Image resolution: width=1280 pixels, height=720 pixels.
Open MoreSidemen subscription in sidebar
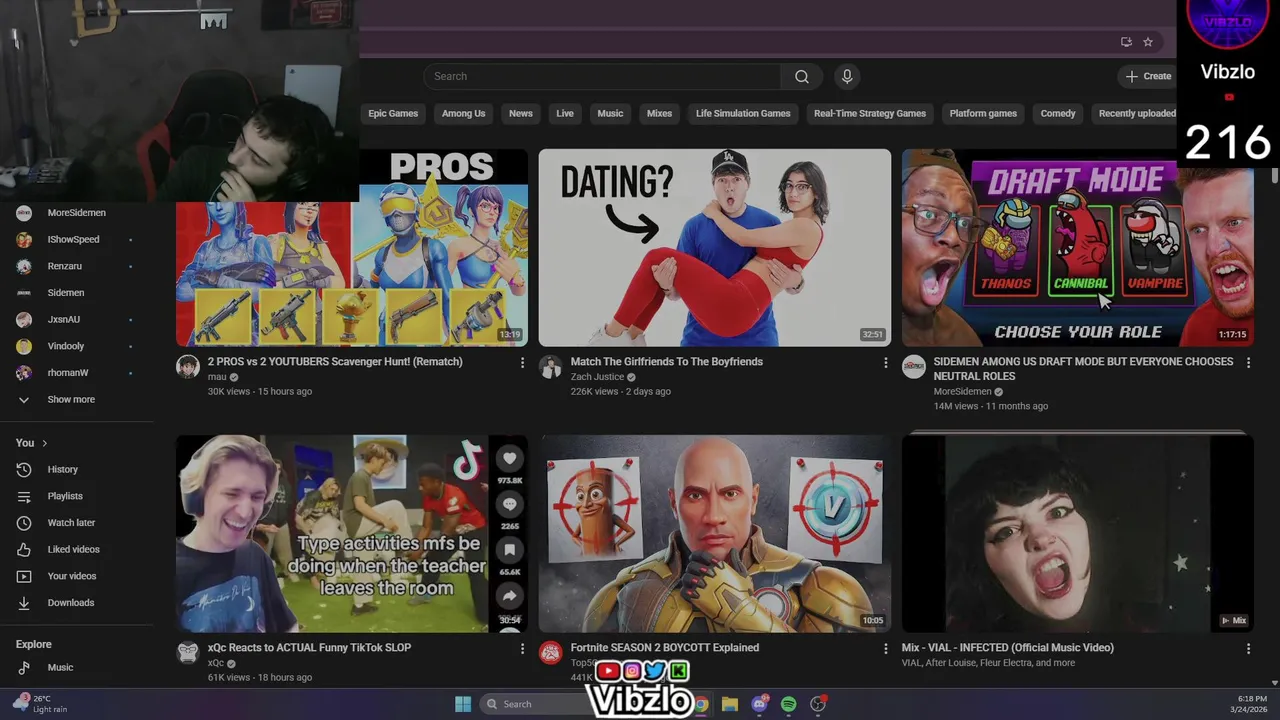[78, 213]
